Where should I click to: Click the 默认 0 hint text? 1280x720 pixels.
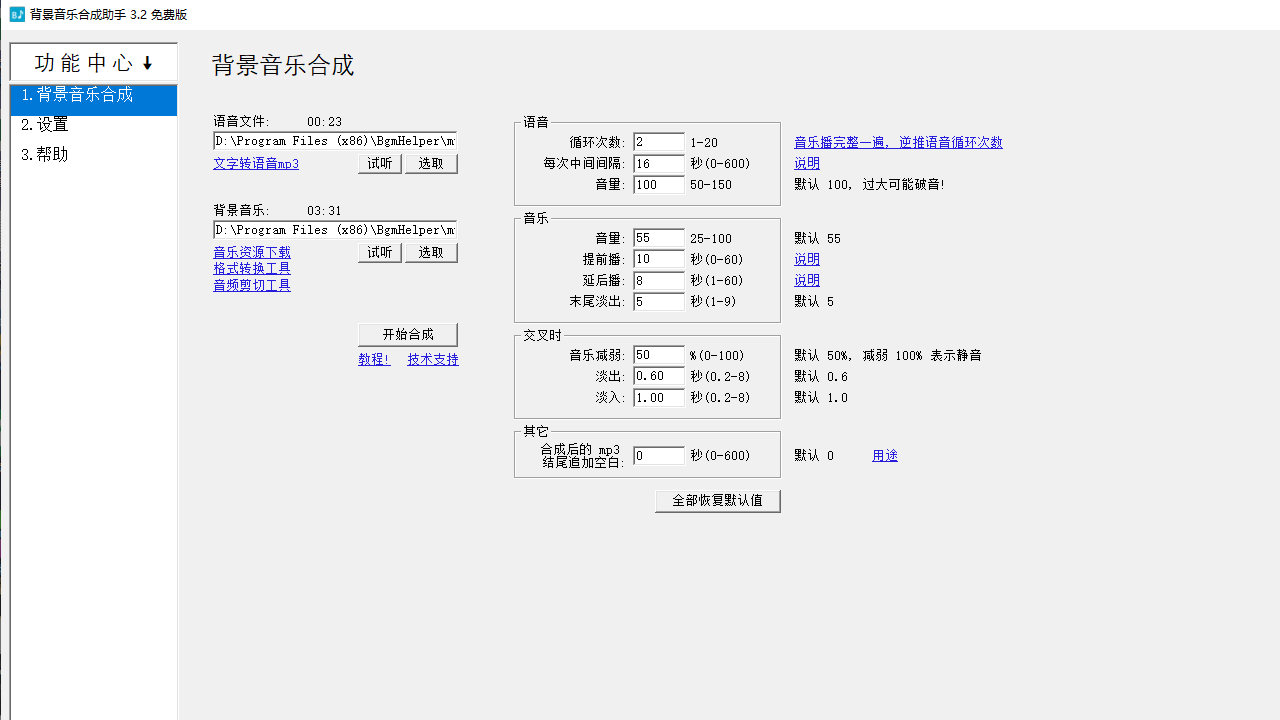(x=814, y=456)
